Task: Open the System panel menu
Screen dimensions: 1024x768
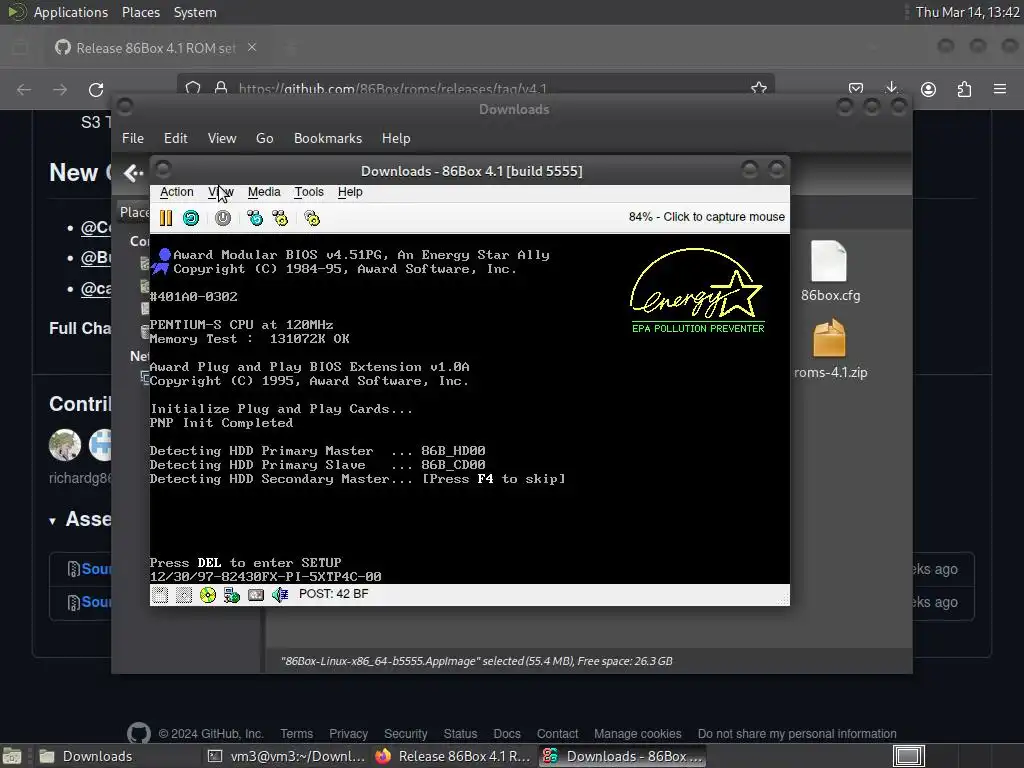Action: coord(195,12)
